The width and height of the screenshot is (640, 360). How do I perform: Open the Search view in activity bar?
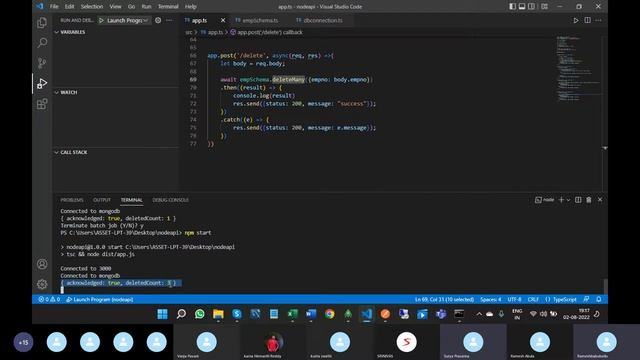click(x=42, y=43)
